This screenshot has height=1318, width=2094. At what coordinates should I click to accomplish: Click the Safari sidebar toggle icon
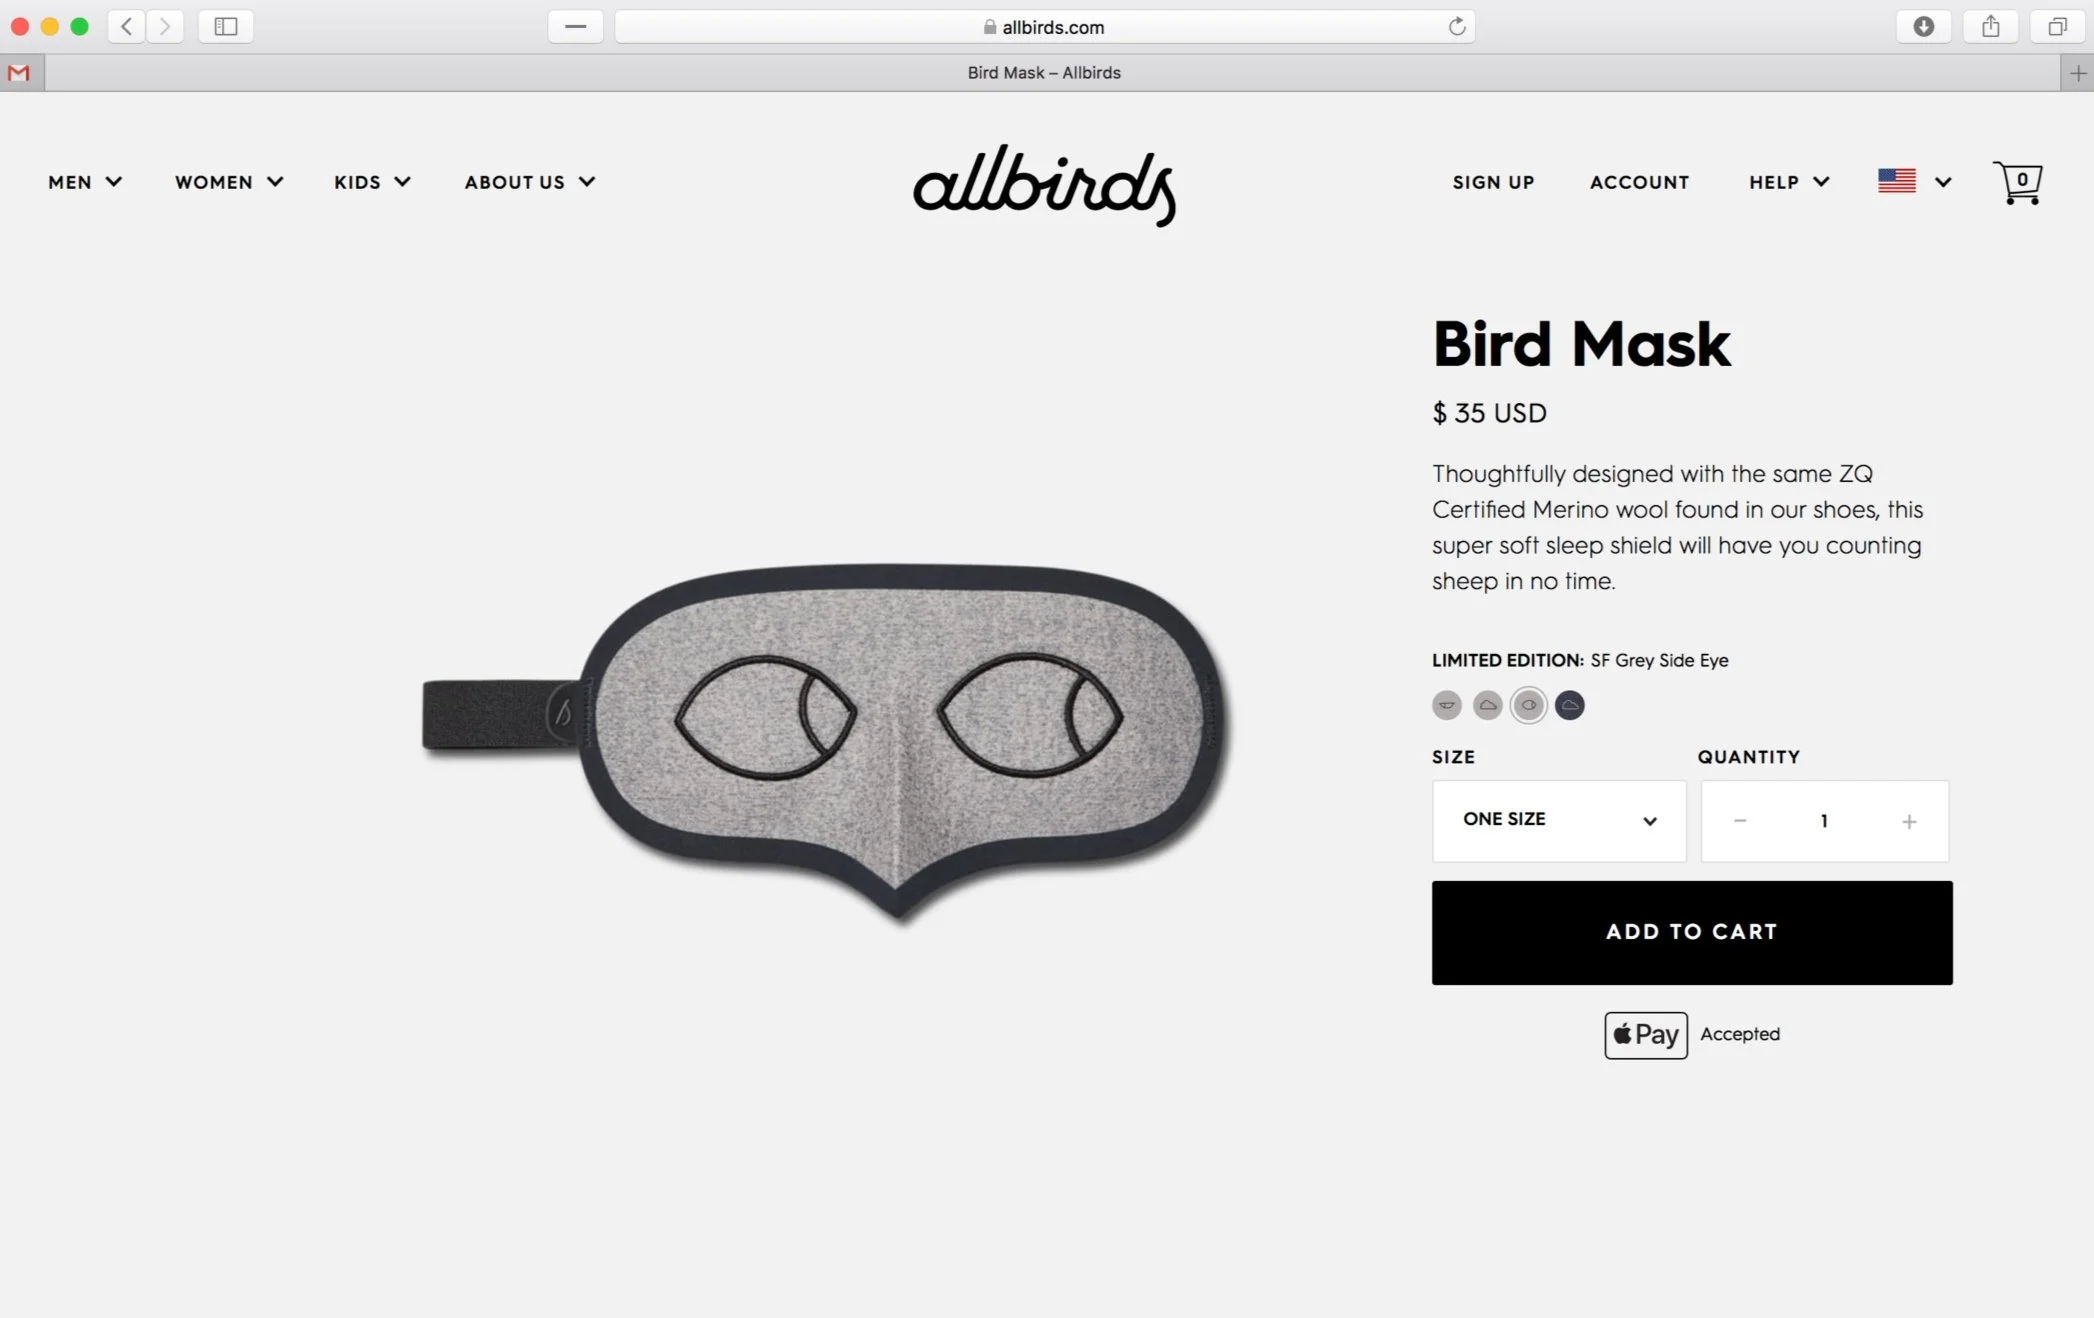tap(226, 27)
